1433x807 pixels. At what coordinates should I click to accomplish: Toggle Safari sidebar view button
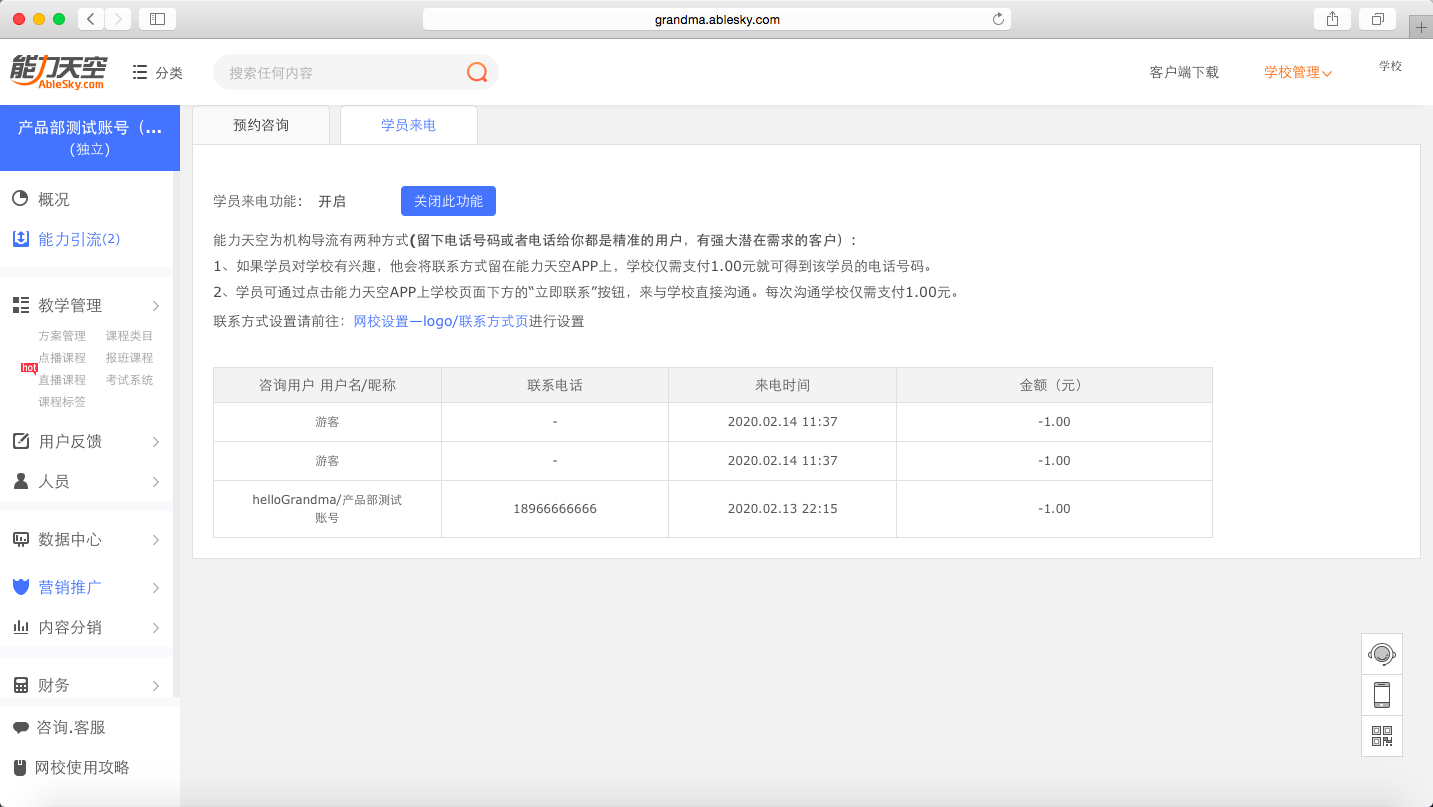(x=157, y=19)
